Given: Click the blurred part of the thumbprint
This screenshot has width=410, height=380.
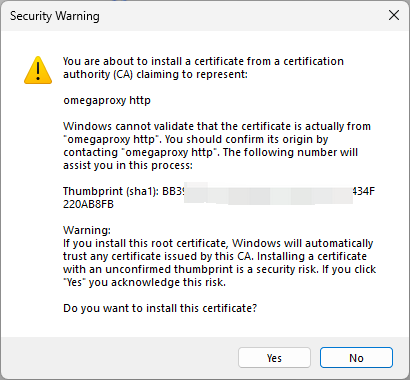Looking at the screenshot, I should point(269,193).
